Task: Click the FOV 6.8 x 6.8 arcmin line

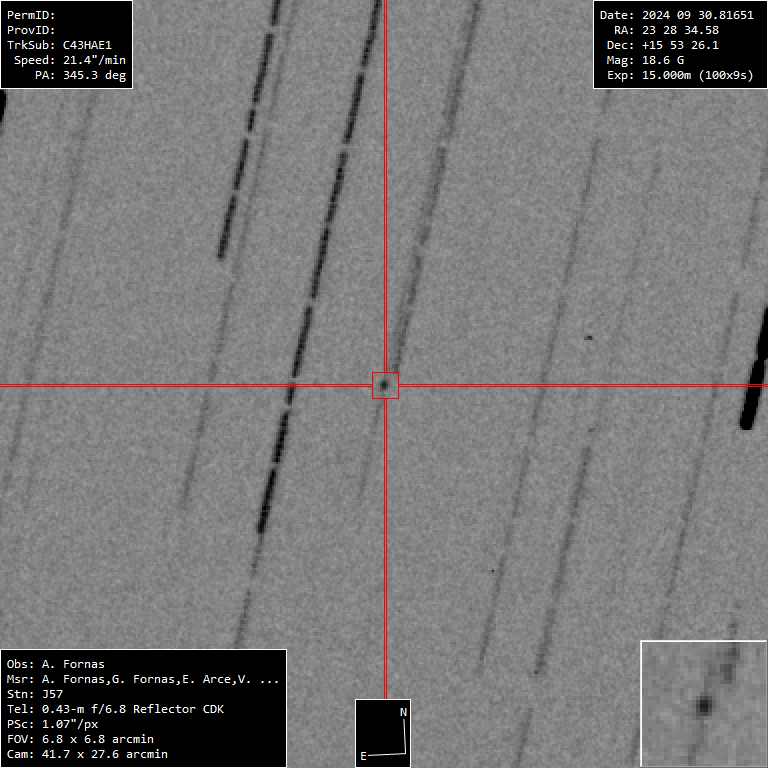Action: click(80, 739)
